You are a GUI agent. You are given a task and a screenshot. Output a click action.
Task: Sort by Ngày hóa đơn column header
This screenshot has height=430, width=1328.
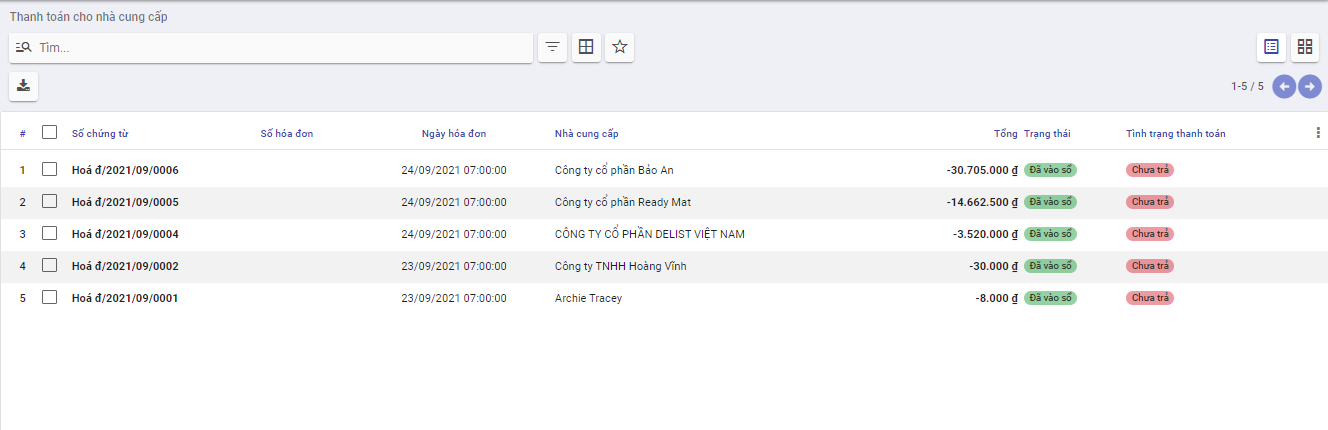click(x=454, y=134)
